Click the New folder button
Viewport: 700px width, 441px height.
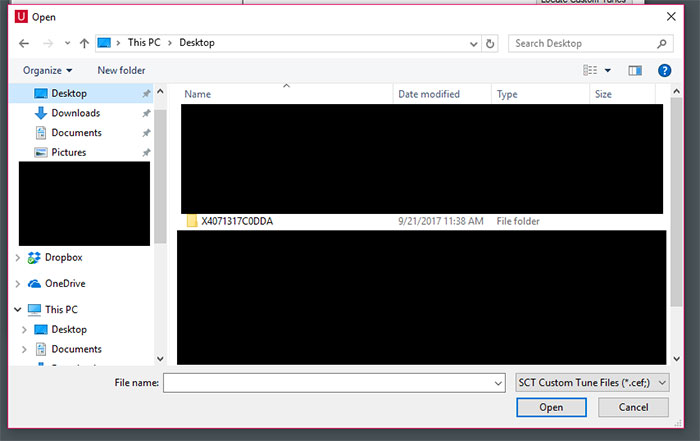(121, 70)
